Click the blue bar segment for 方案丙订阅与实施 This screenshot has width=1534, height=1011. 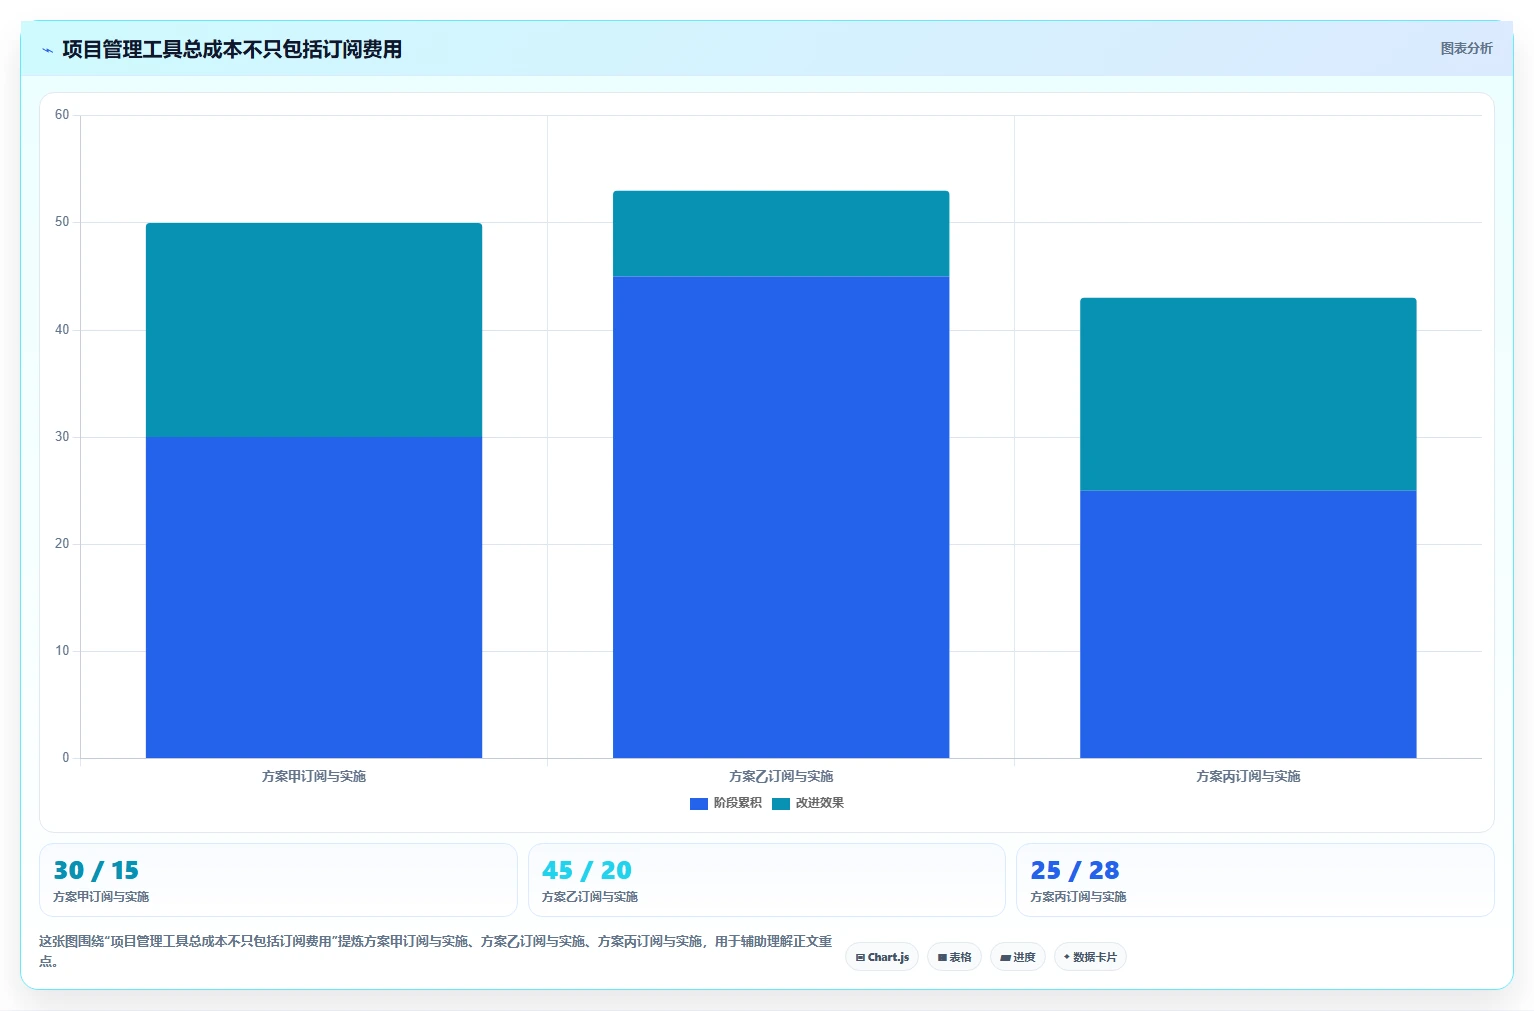tap(1248, 624)
